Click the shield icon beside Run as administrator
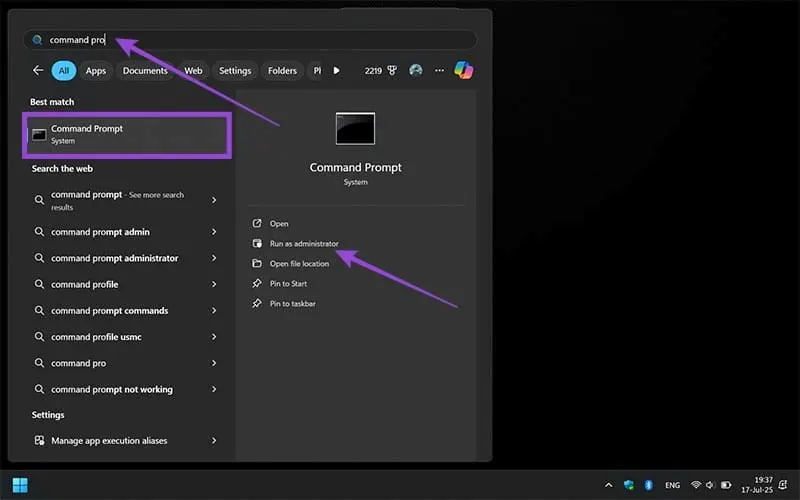 pyautogui.click(x=257, y=243)
